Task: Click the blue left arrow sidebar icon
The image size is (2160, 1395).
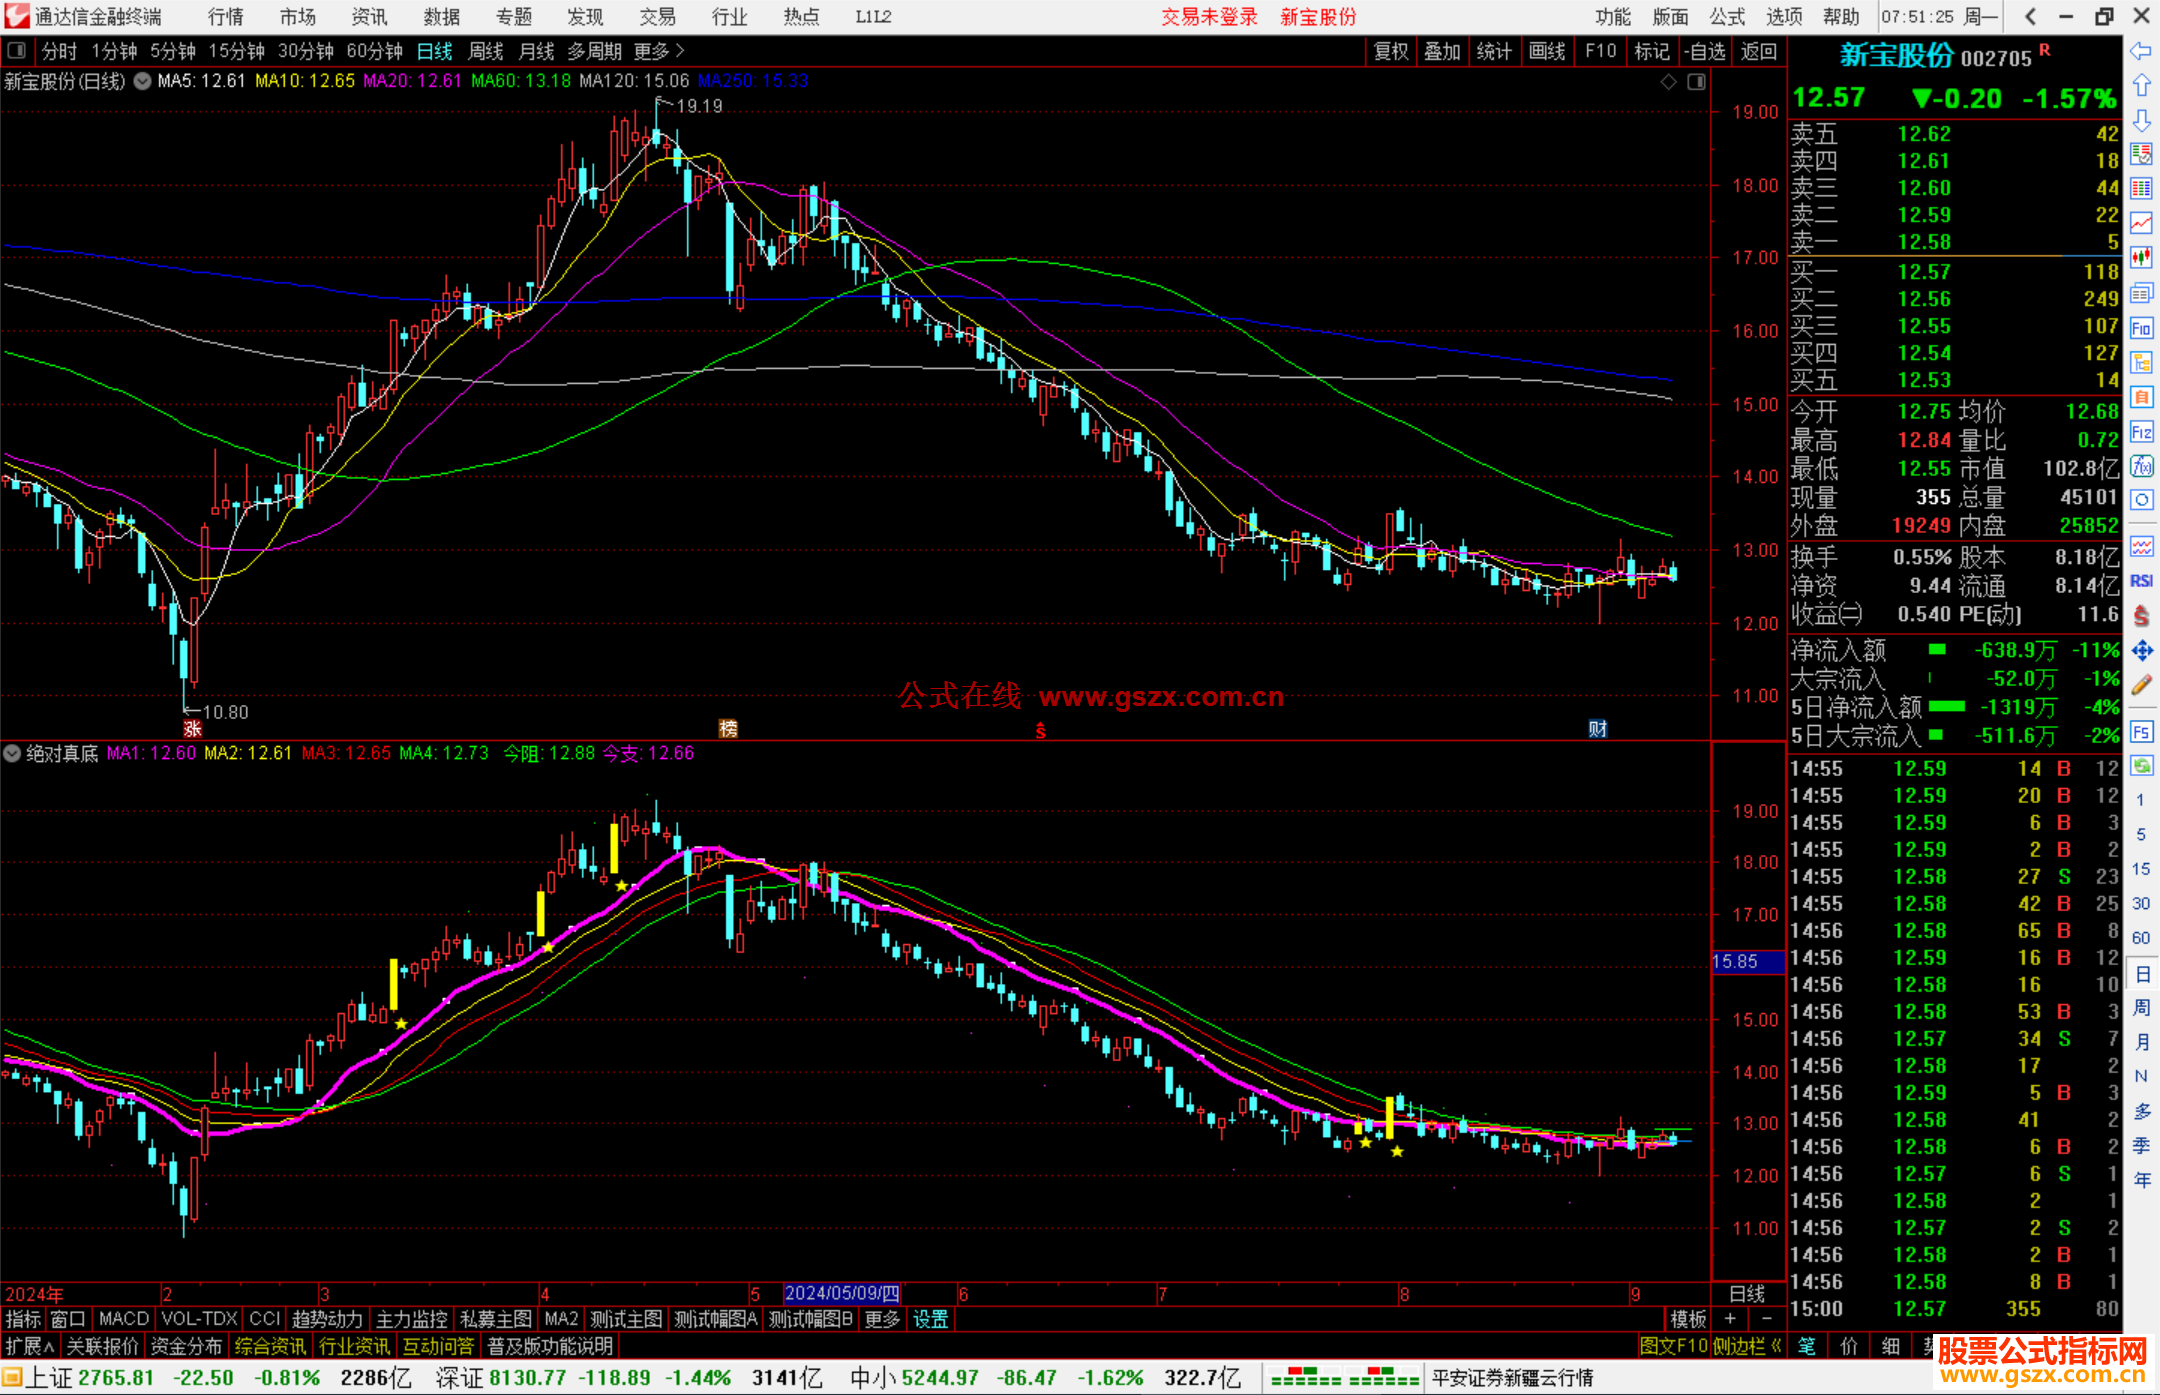Action: [x=2141, y=51]
